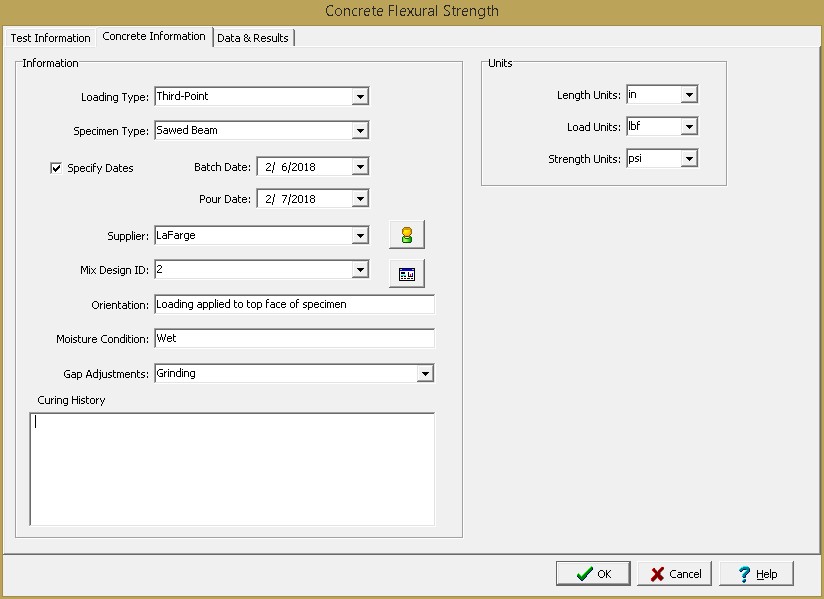Click the mix design details icon button
Screen dimensions: 824x599
point(406,273)
